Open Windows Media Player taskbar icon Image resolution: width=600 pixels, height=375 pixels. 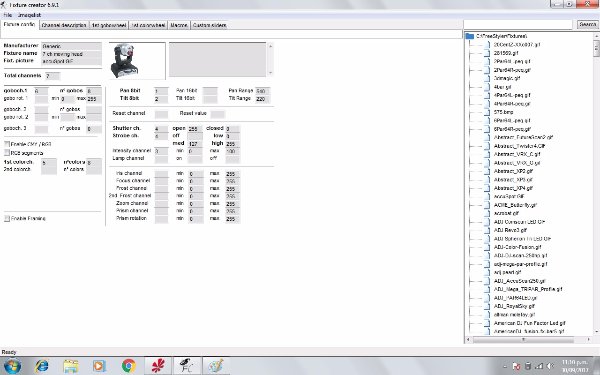pos(99,366)
